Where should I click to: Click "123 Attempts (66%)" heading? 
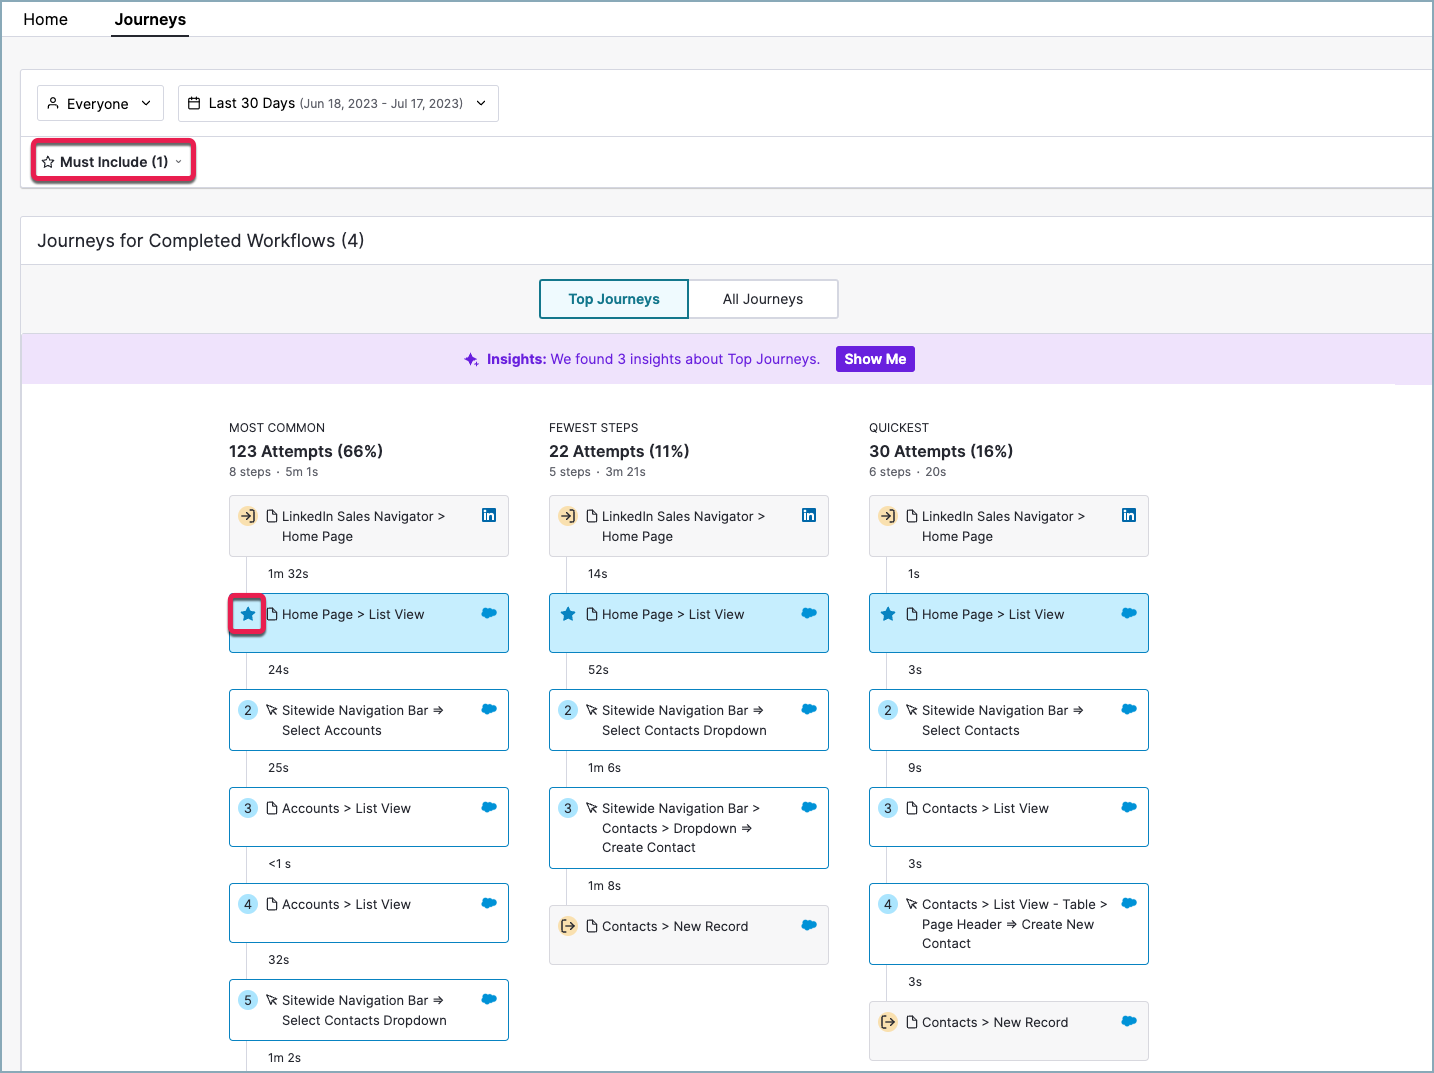(x=306, y=451)
